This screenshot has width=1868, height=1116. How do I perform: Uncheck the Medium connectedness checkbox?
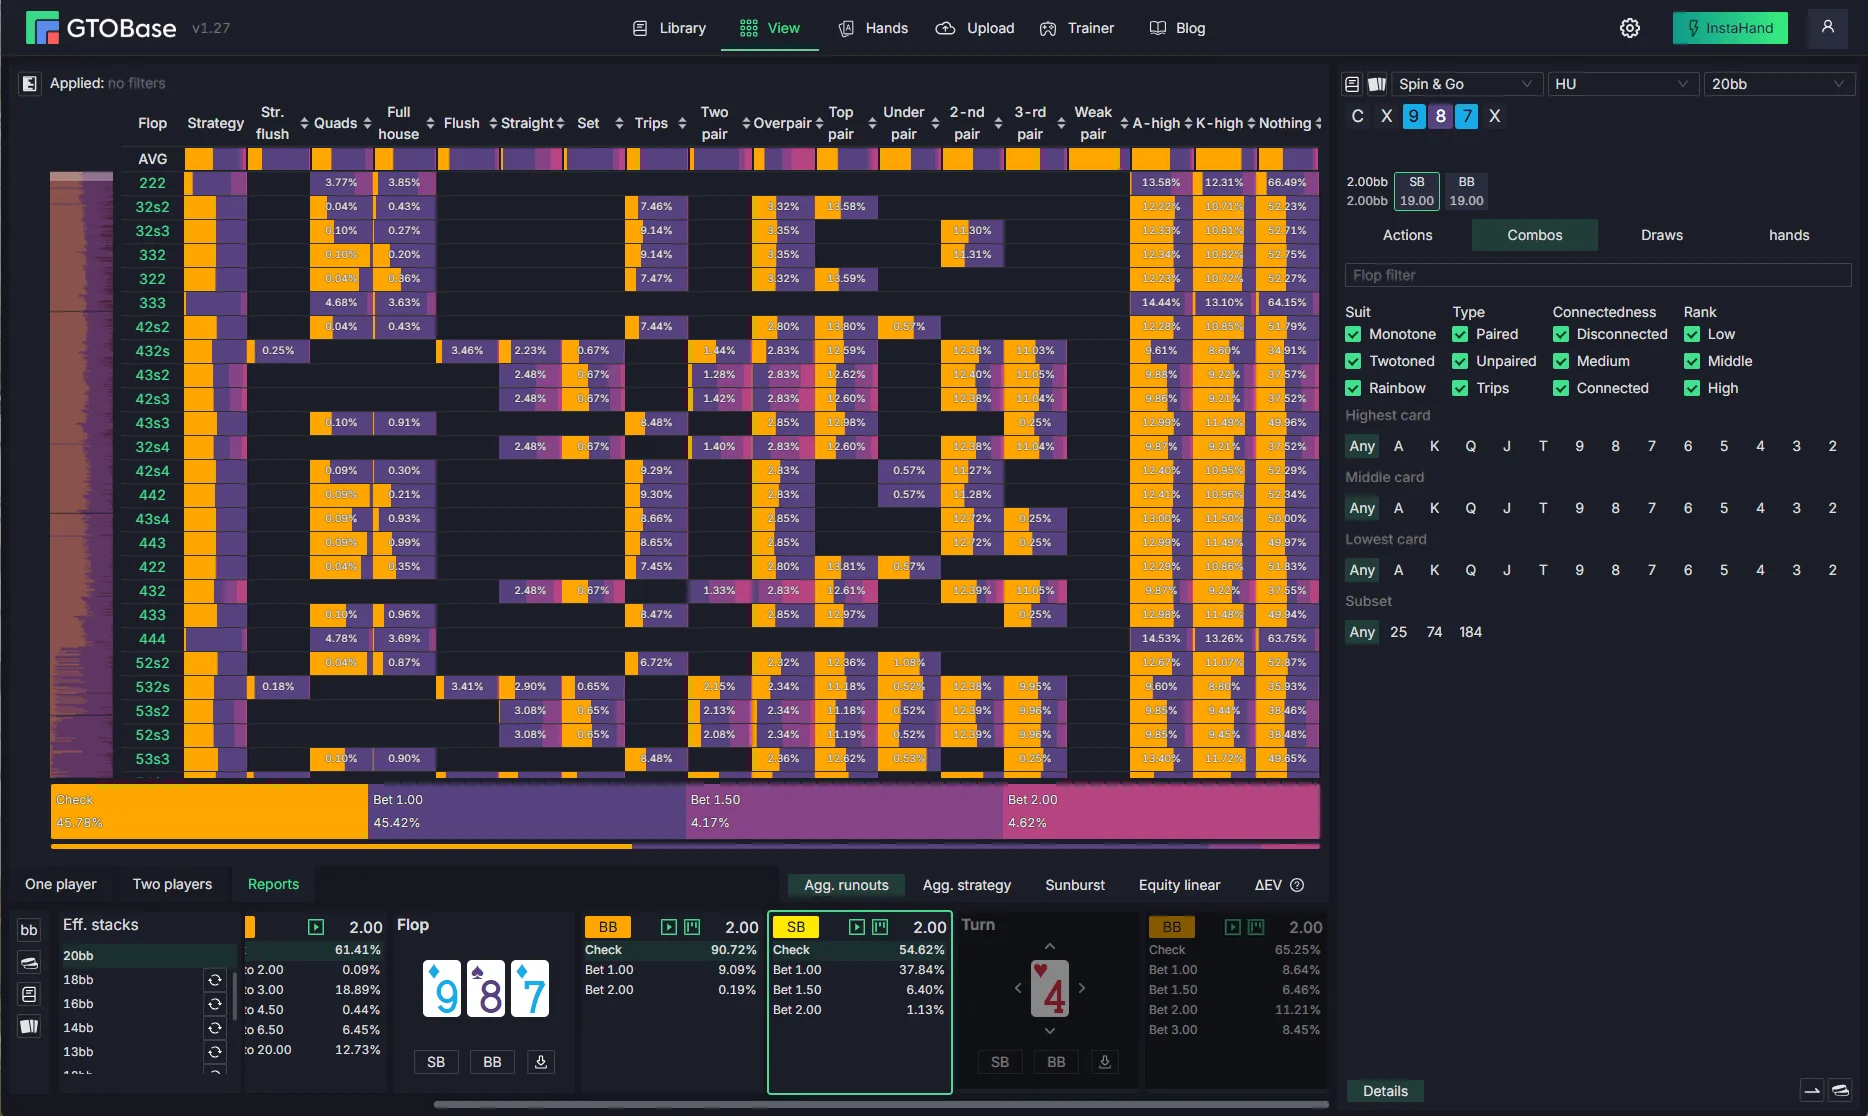1561,361
